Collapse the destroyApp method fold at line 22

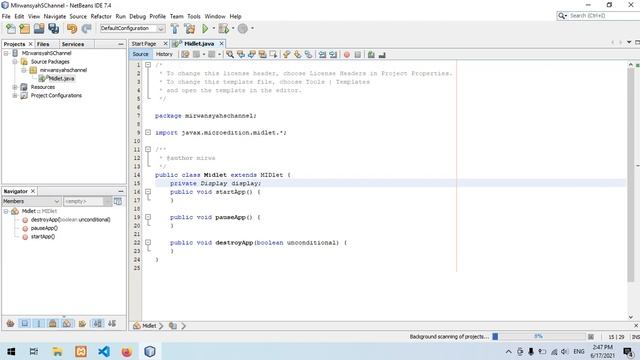point(148,242)
